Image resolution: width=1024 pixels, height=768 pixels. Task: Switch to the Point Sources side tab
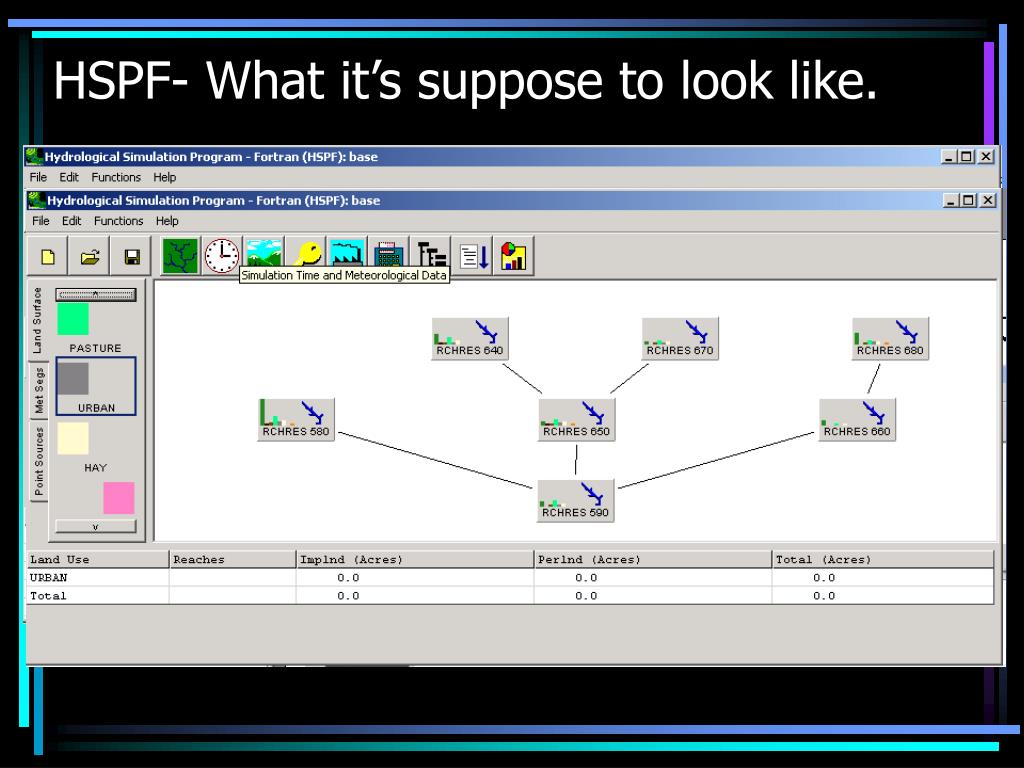[x=39, y=461]
